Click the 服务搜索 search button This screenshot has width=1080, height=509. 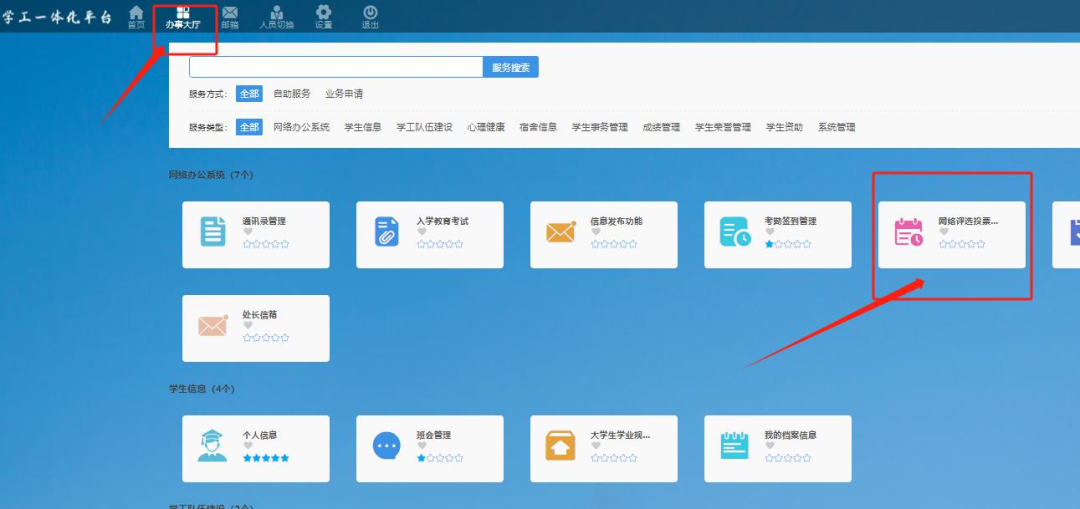(x=511, y=67)
